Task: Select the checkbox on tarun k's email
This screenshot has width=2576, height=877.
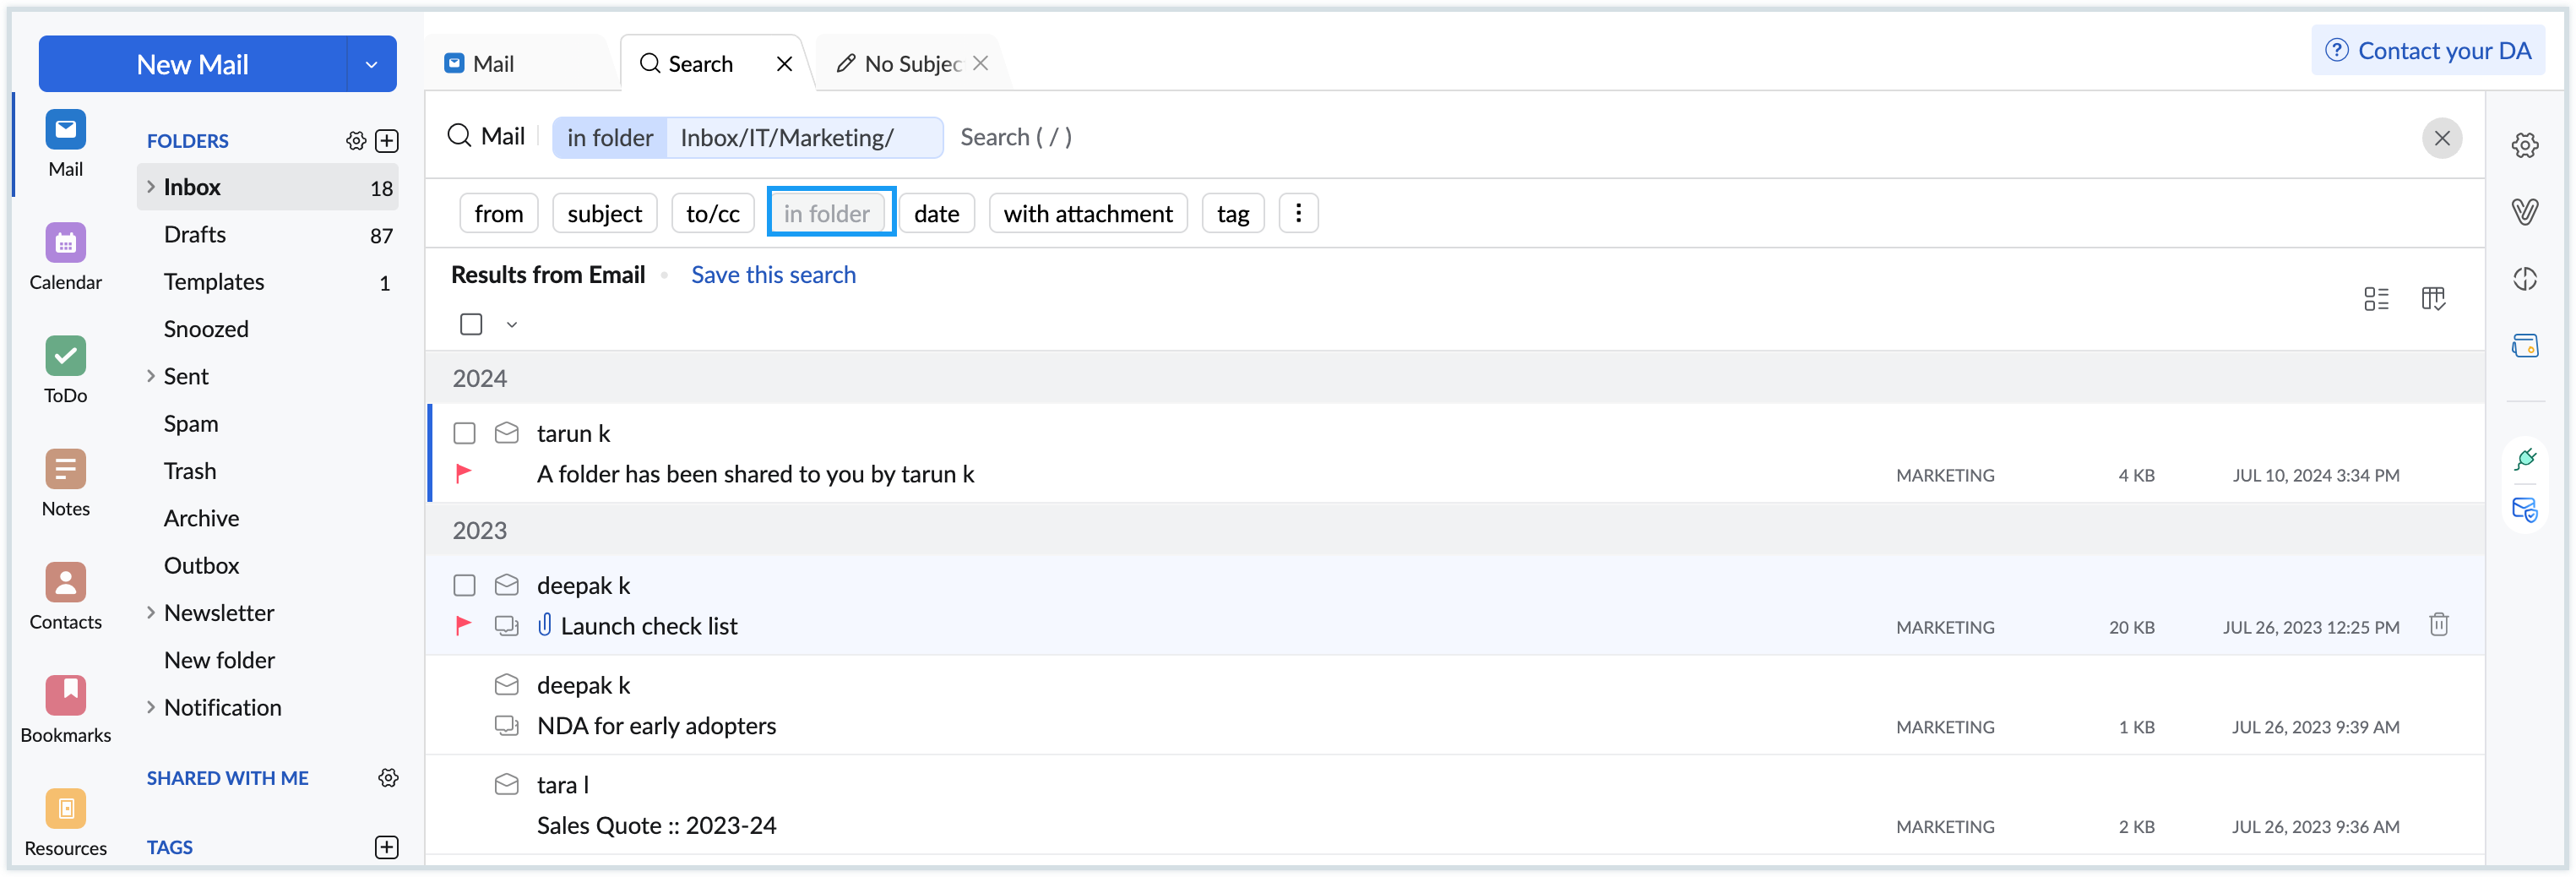Action: coord(464,433)
